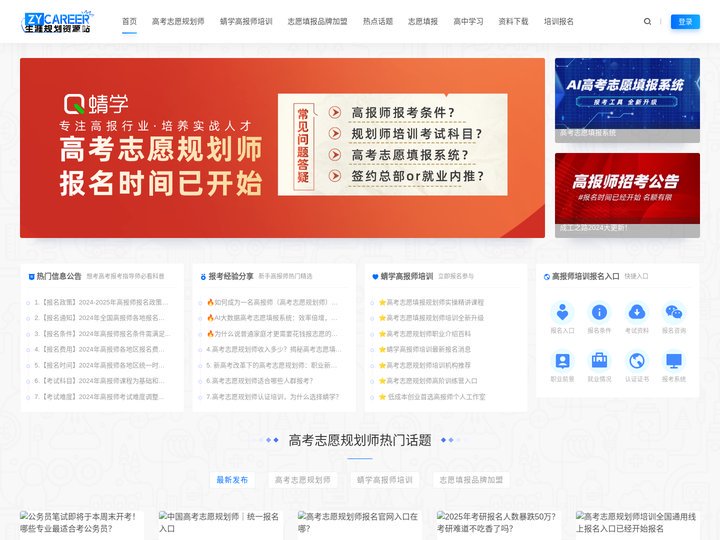Image resolution: width=720 pixels, height=540 pixels.
Task: Open the red 高考志愿规划师 main banner
Action: pos(282,148)
